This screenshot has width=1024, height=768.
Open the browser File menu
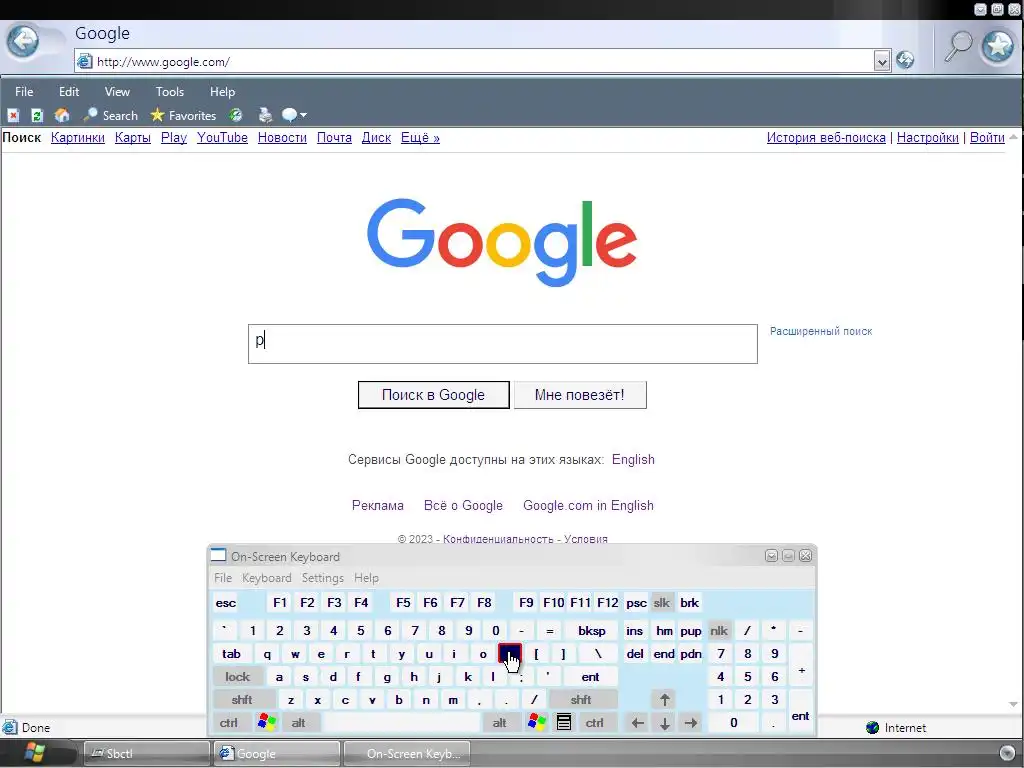point(24,92)
